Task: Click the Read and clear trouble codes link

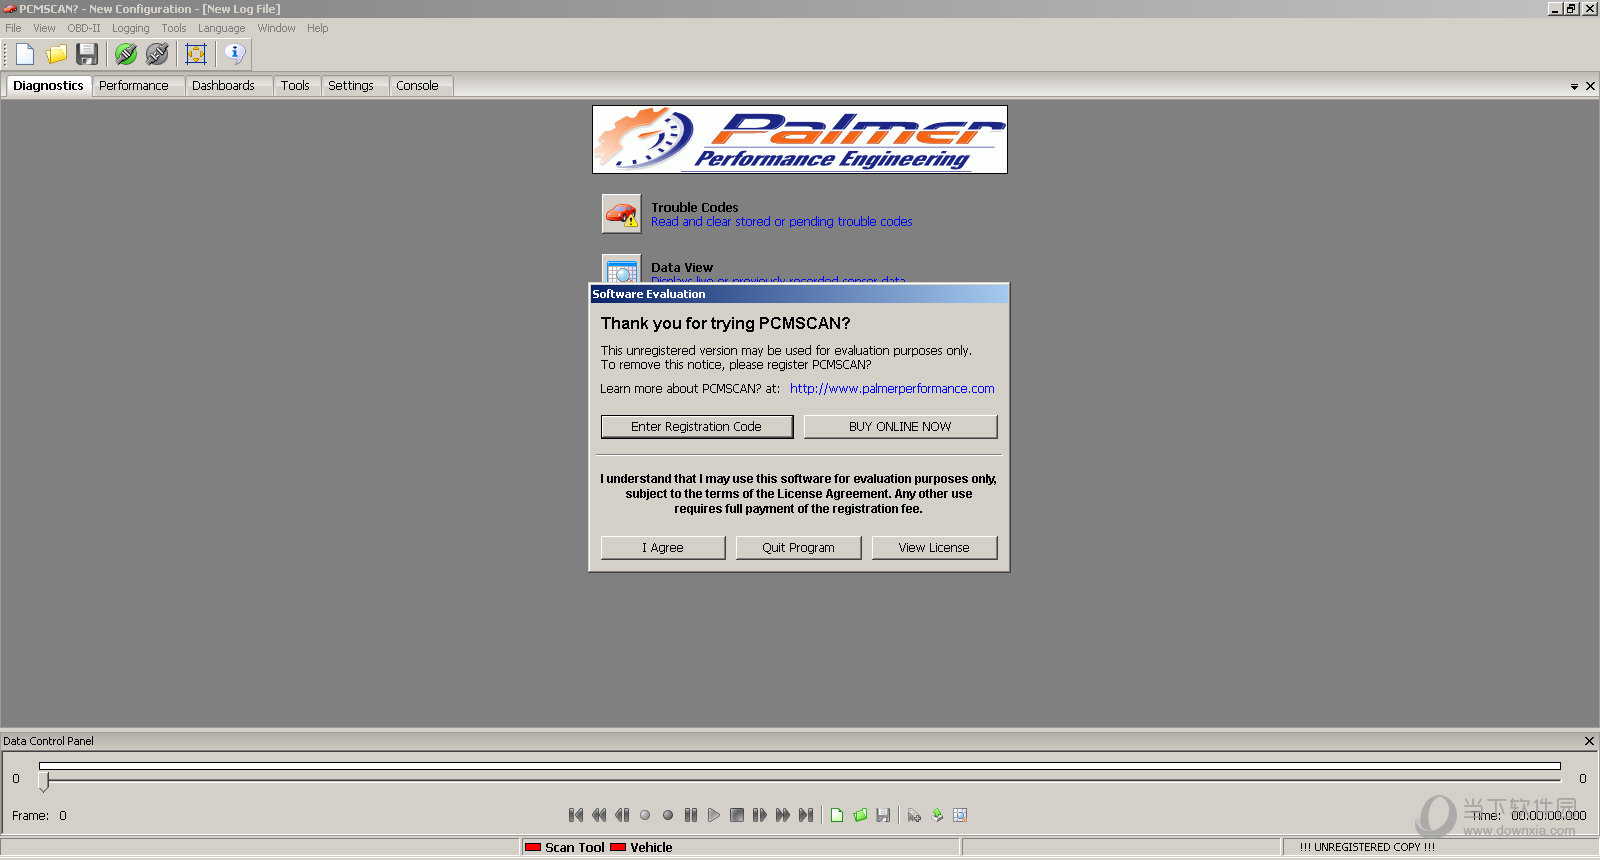Action: click(781, 222)
